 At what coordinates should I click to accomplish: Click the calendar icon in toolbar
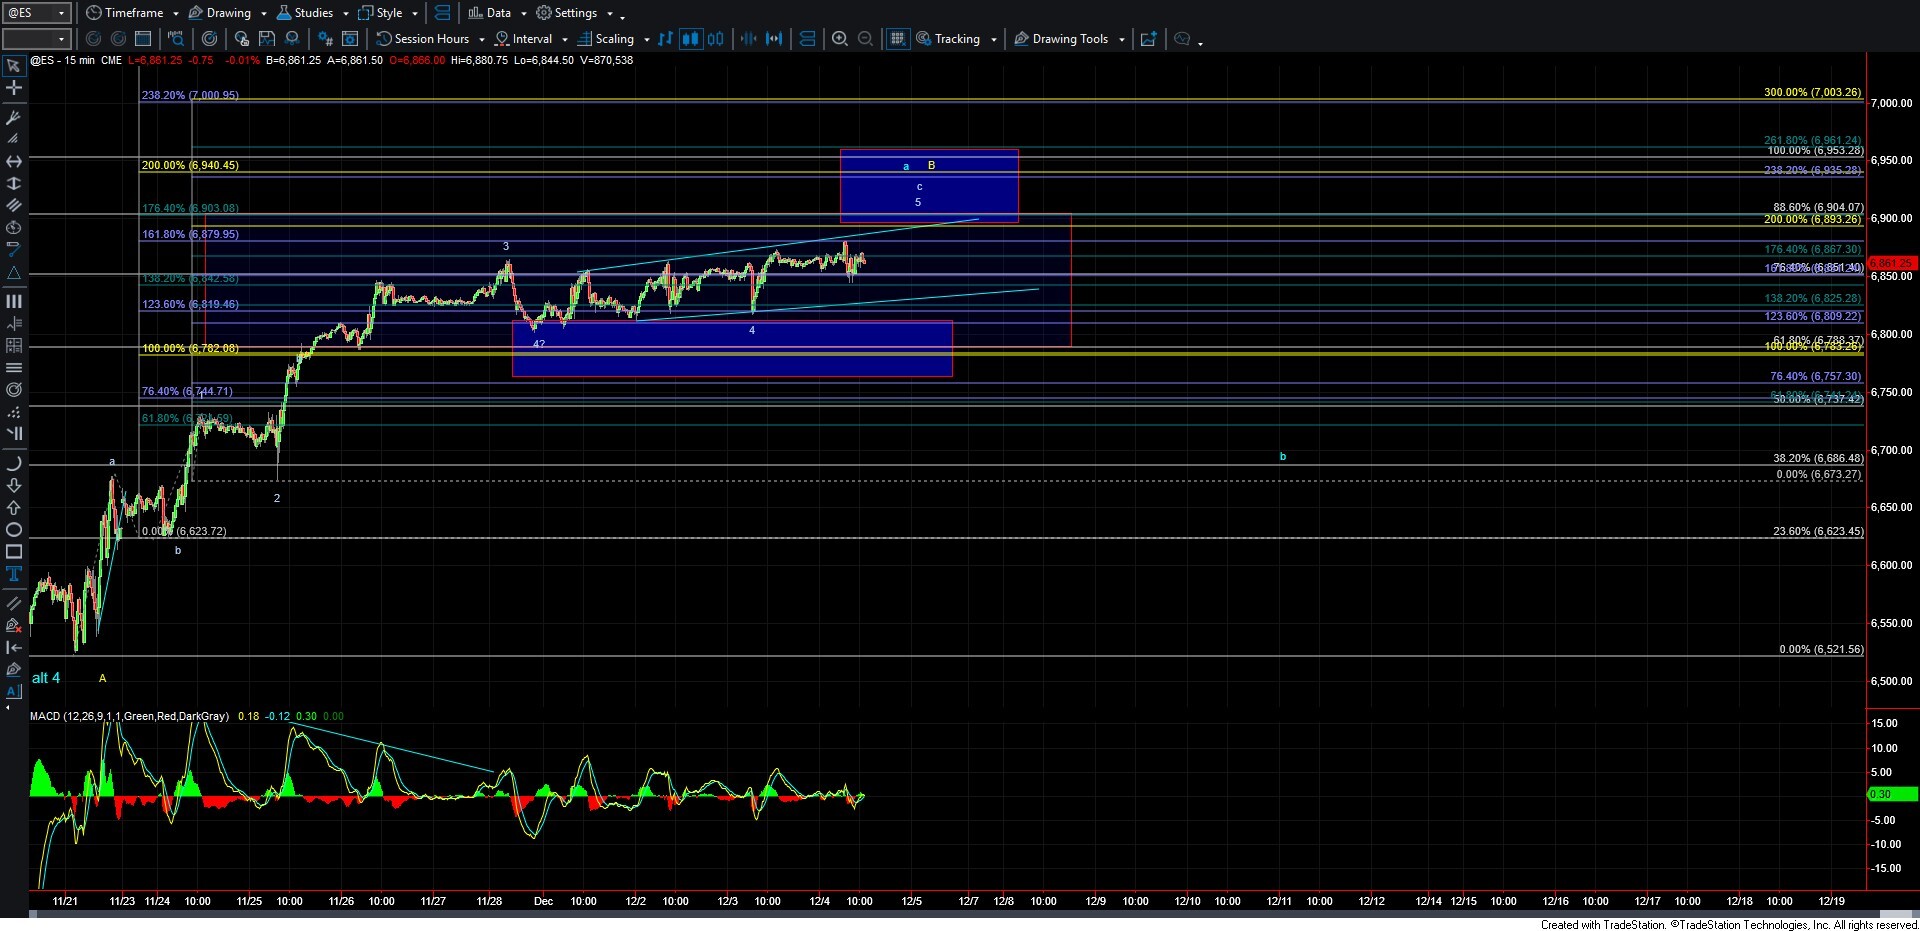pyautogui.click(x=143, y=39)
